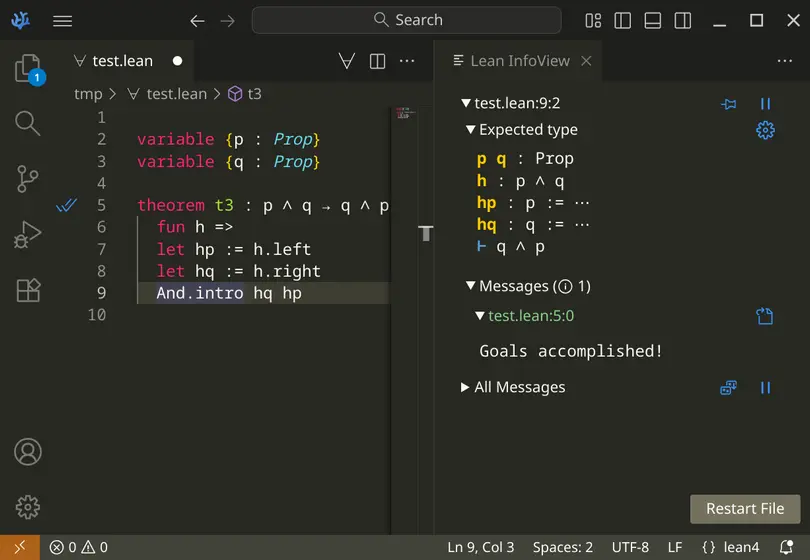Go forward with the right arrow
810x560 pixels.
227,21
